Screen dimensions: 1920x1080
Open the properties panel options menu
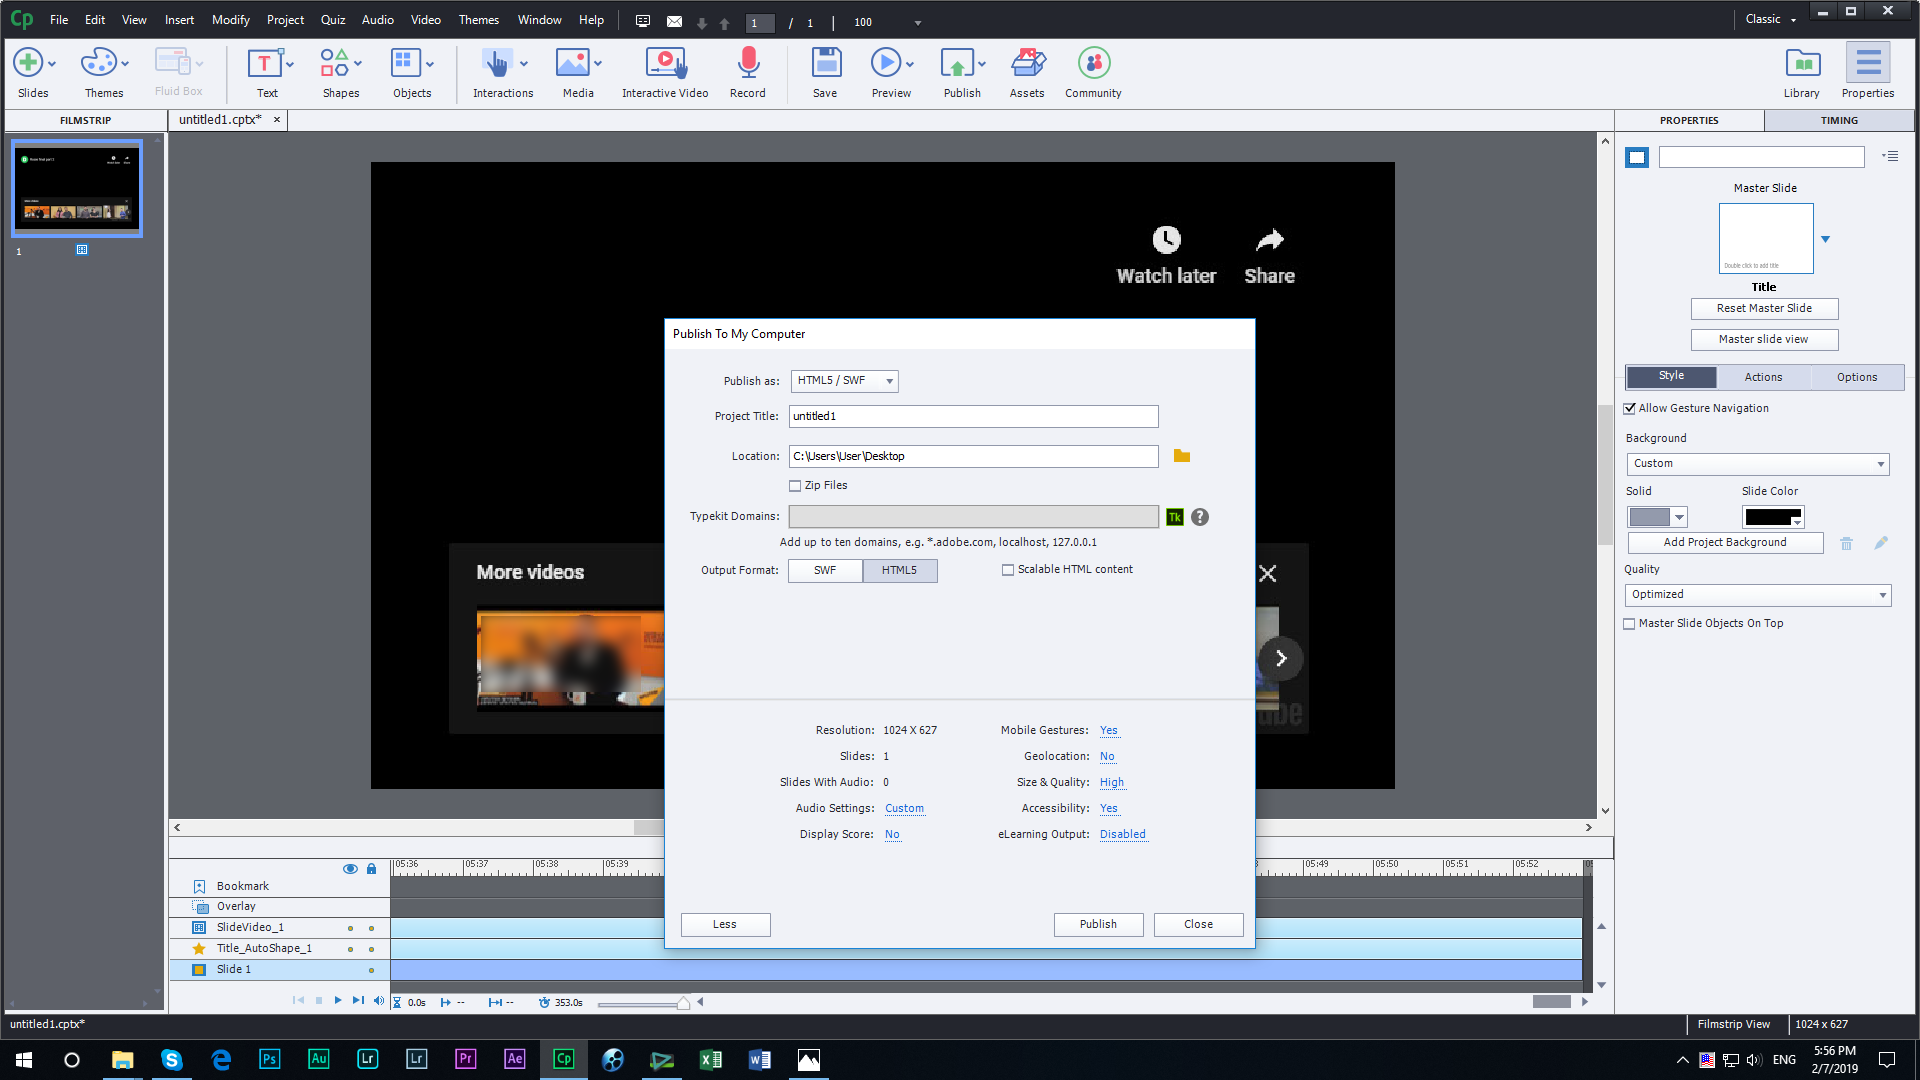[1890, 157]
